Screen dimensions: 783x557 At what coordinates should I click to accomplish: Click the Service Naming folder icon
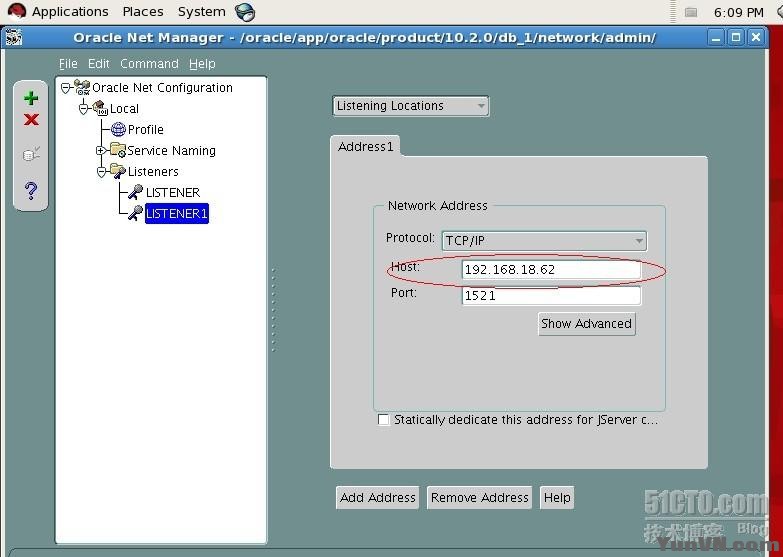click(x=118, y=150)
